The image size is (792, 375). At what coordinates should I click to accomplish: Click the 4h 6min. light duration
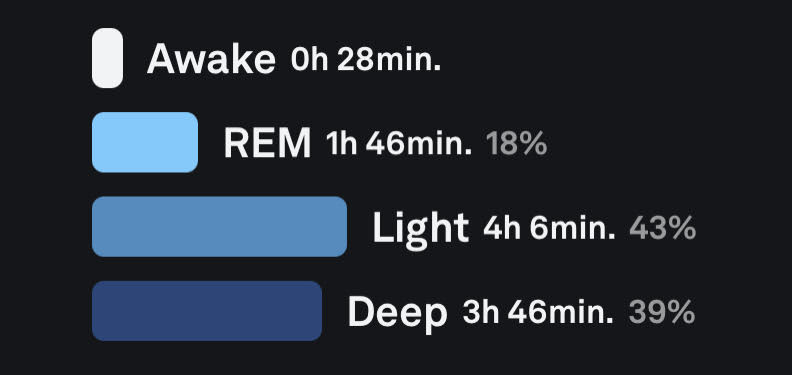pyautogui.click(x=549, y=228)
